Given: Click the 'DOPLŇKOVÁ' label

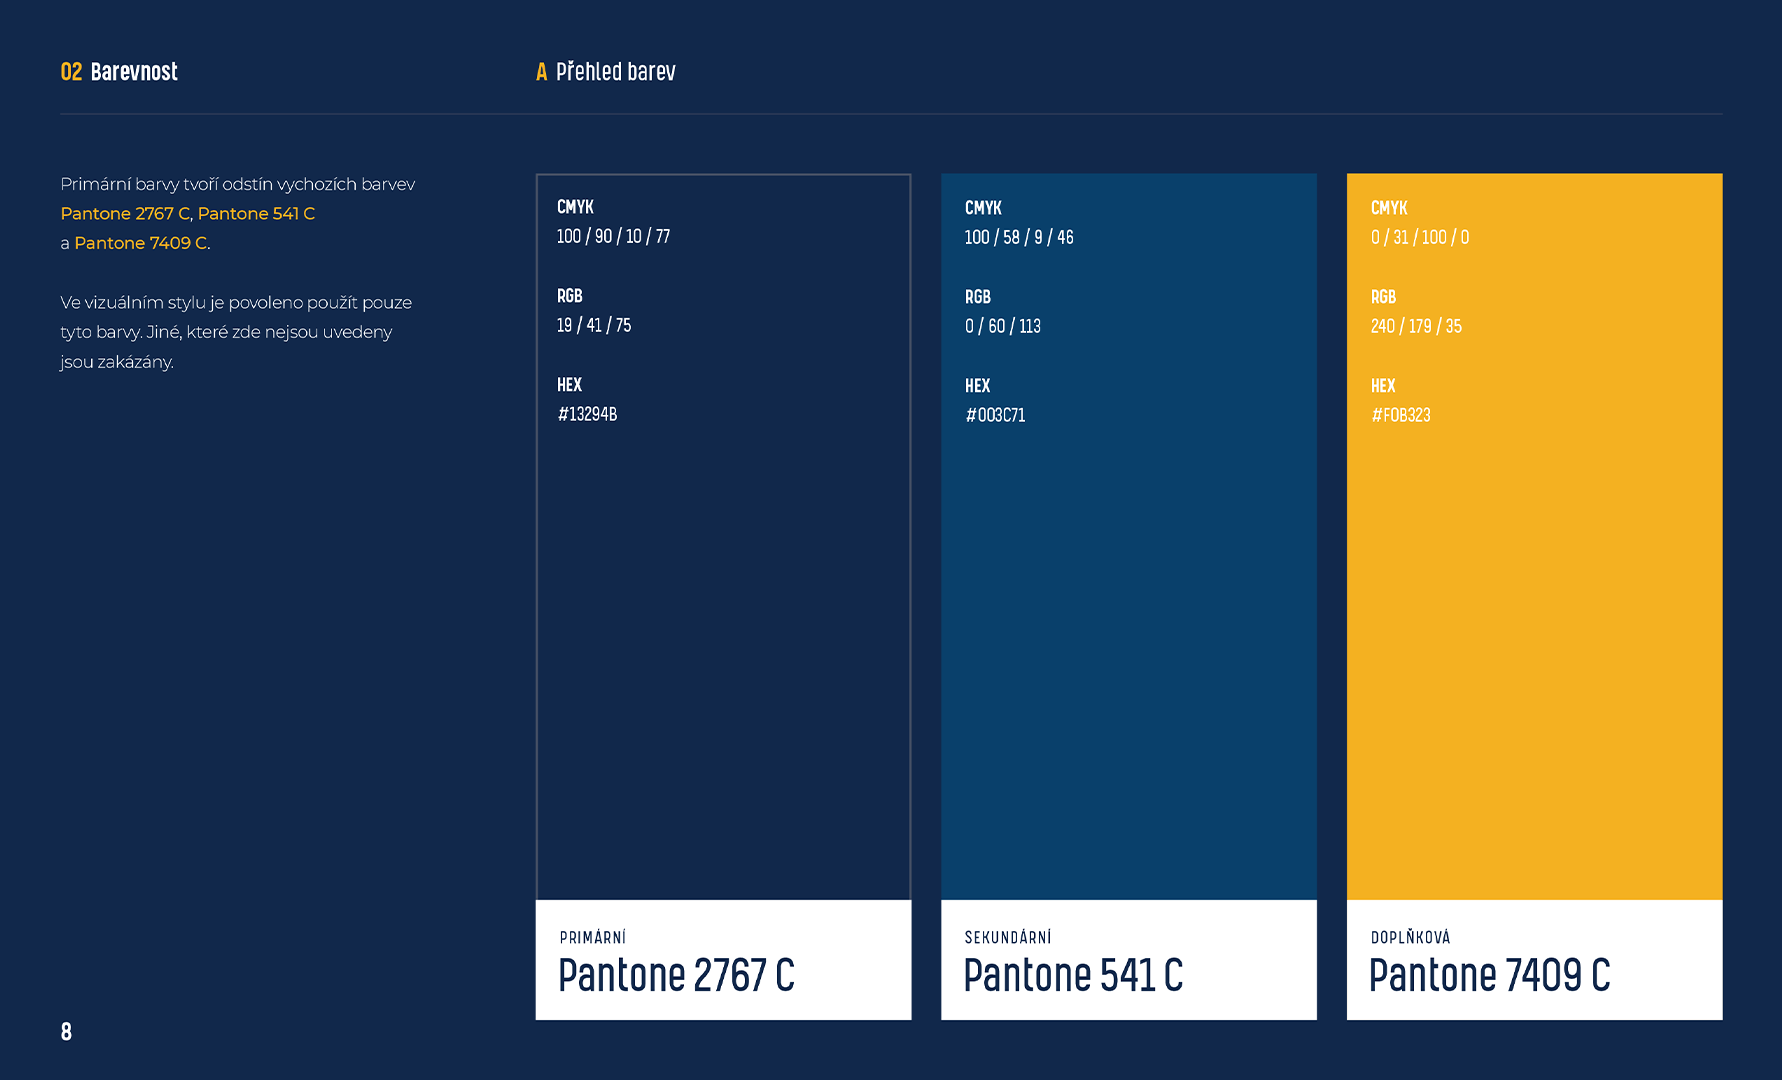Looking at the screenshot, I should [x=1410, y=938].
